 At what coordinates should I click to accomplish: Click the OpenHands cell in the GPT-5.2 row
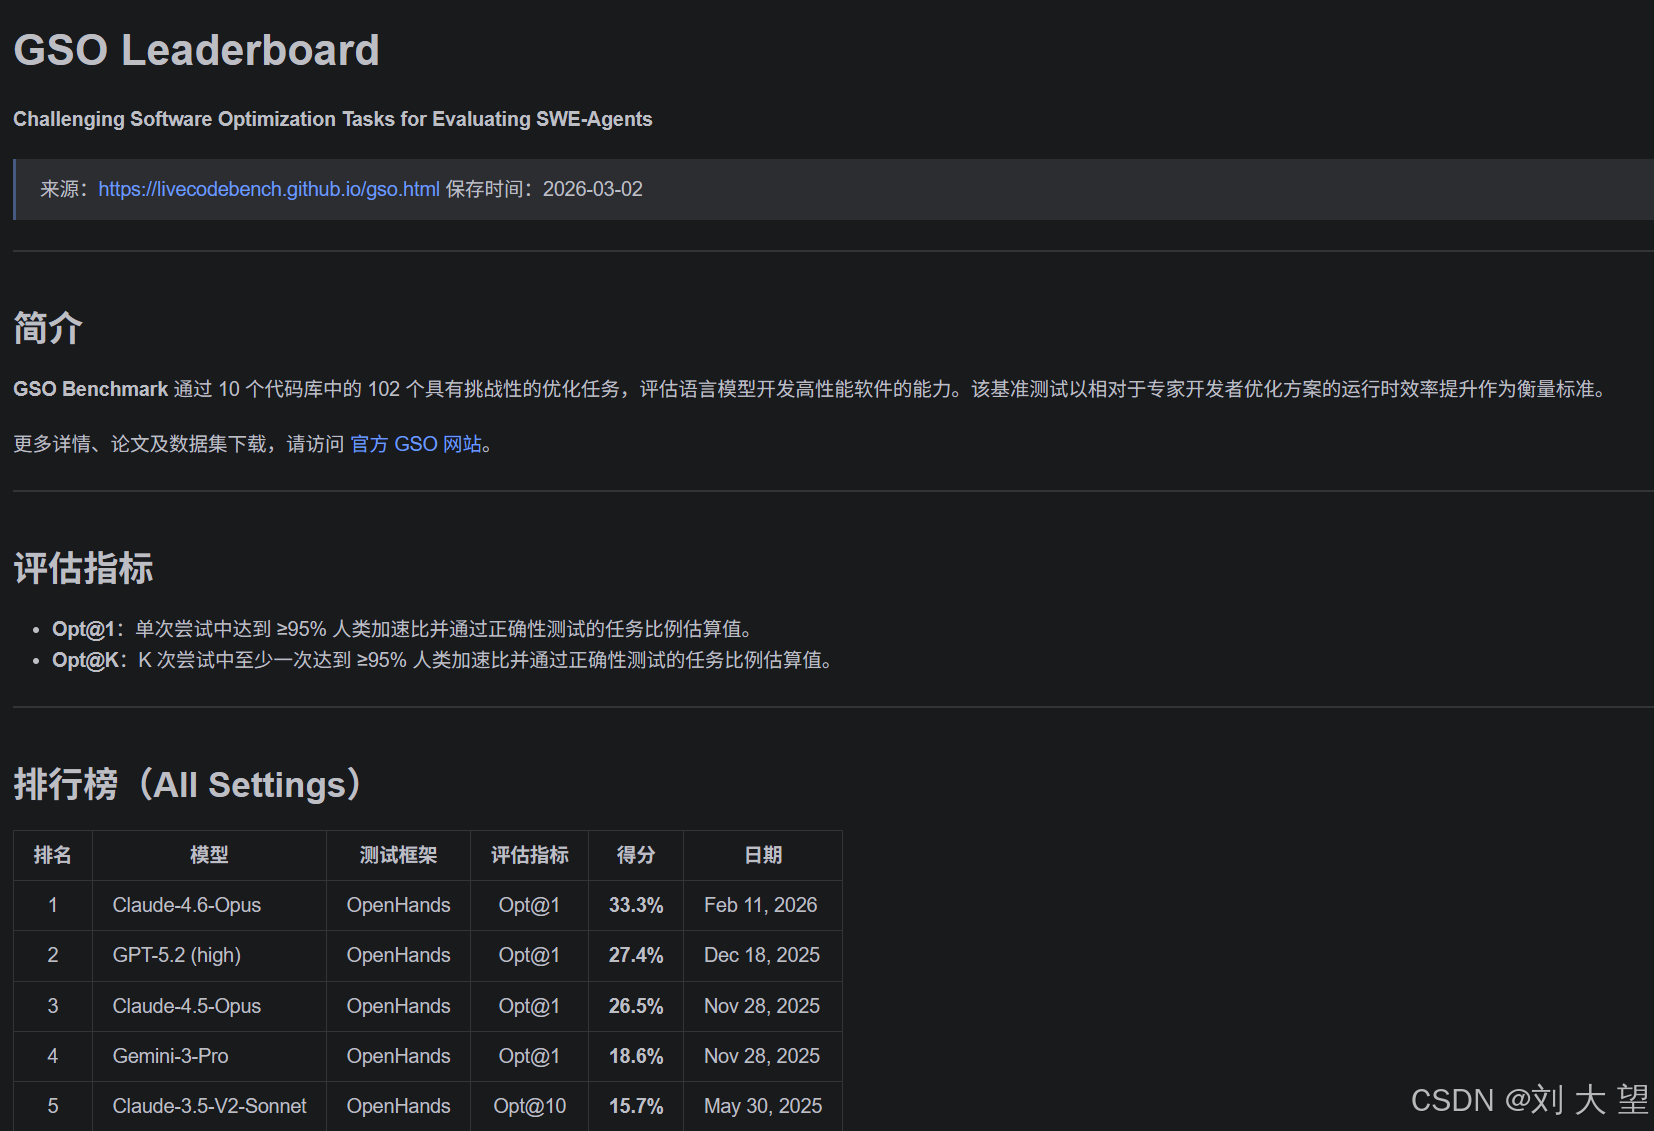(x=399, y=956)
